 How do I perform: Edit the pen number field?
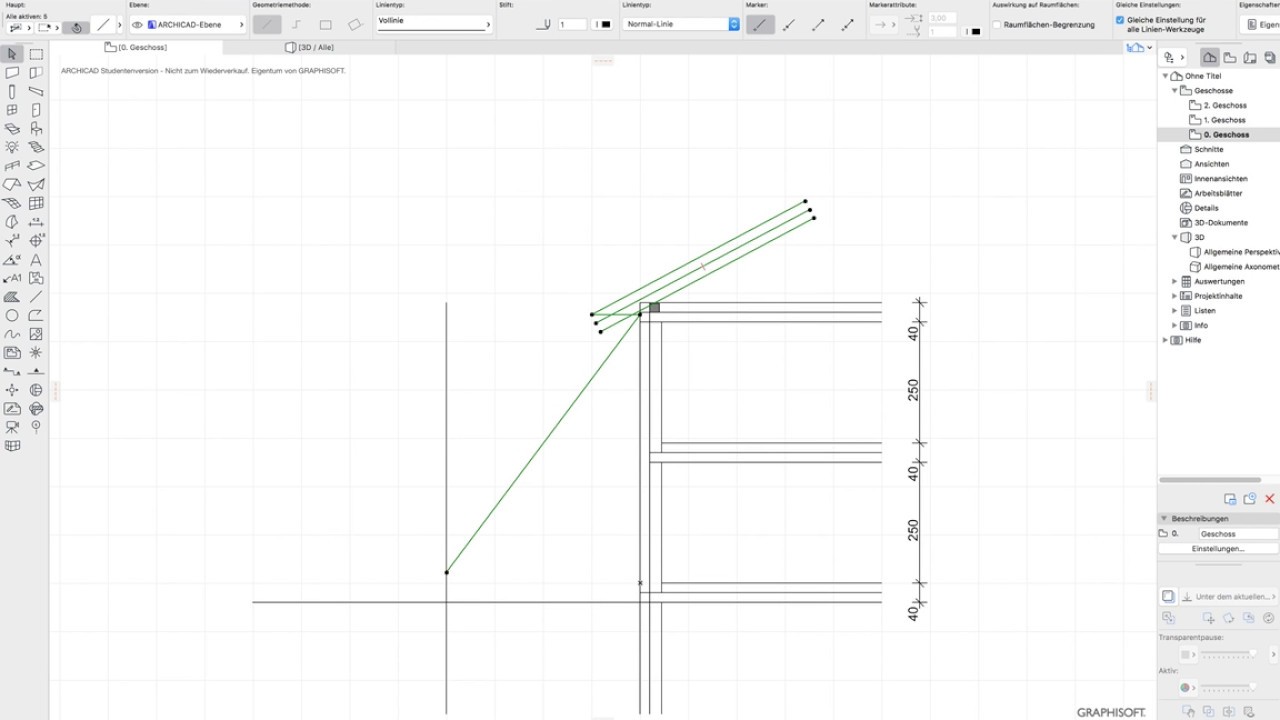click(572, 25)
